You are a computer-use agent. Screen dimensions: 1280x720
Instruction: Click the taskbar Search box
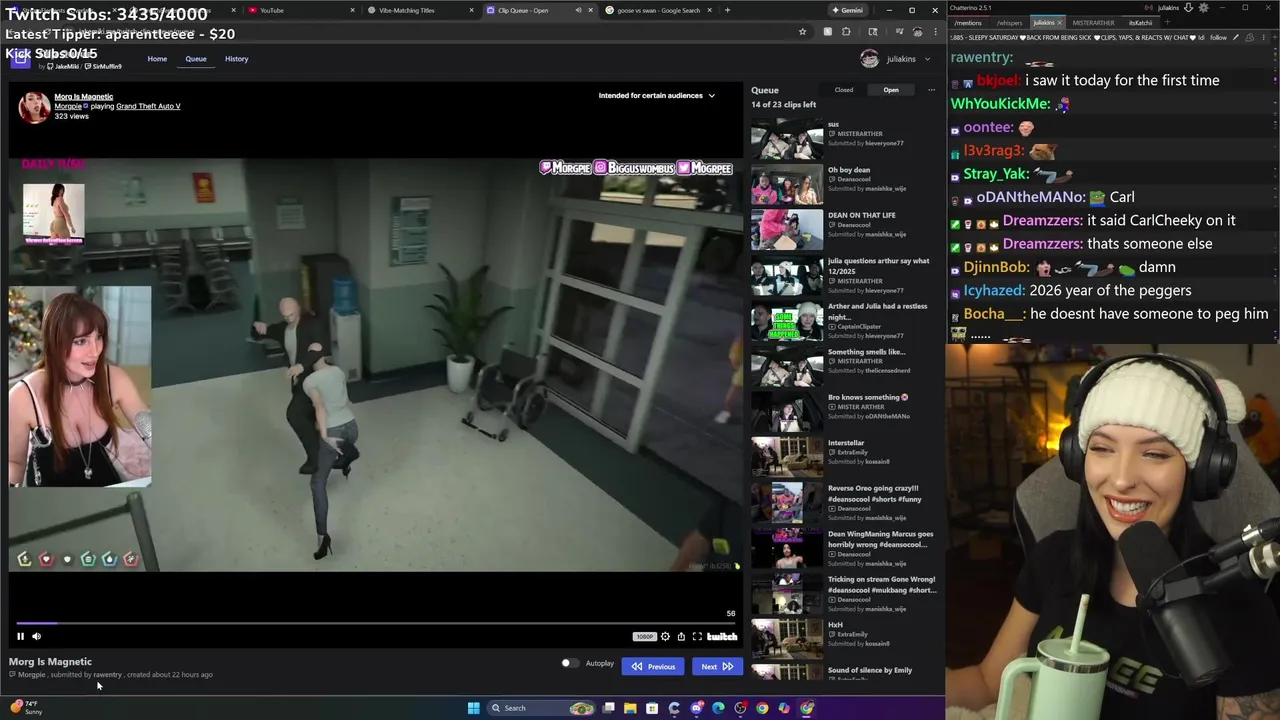[x=541, y=708]
